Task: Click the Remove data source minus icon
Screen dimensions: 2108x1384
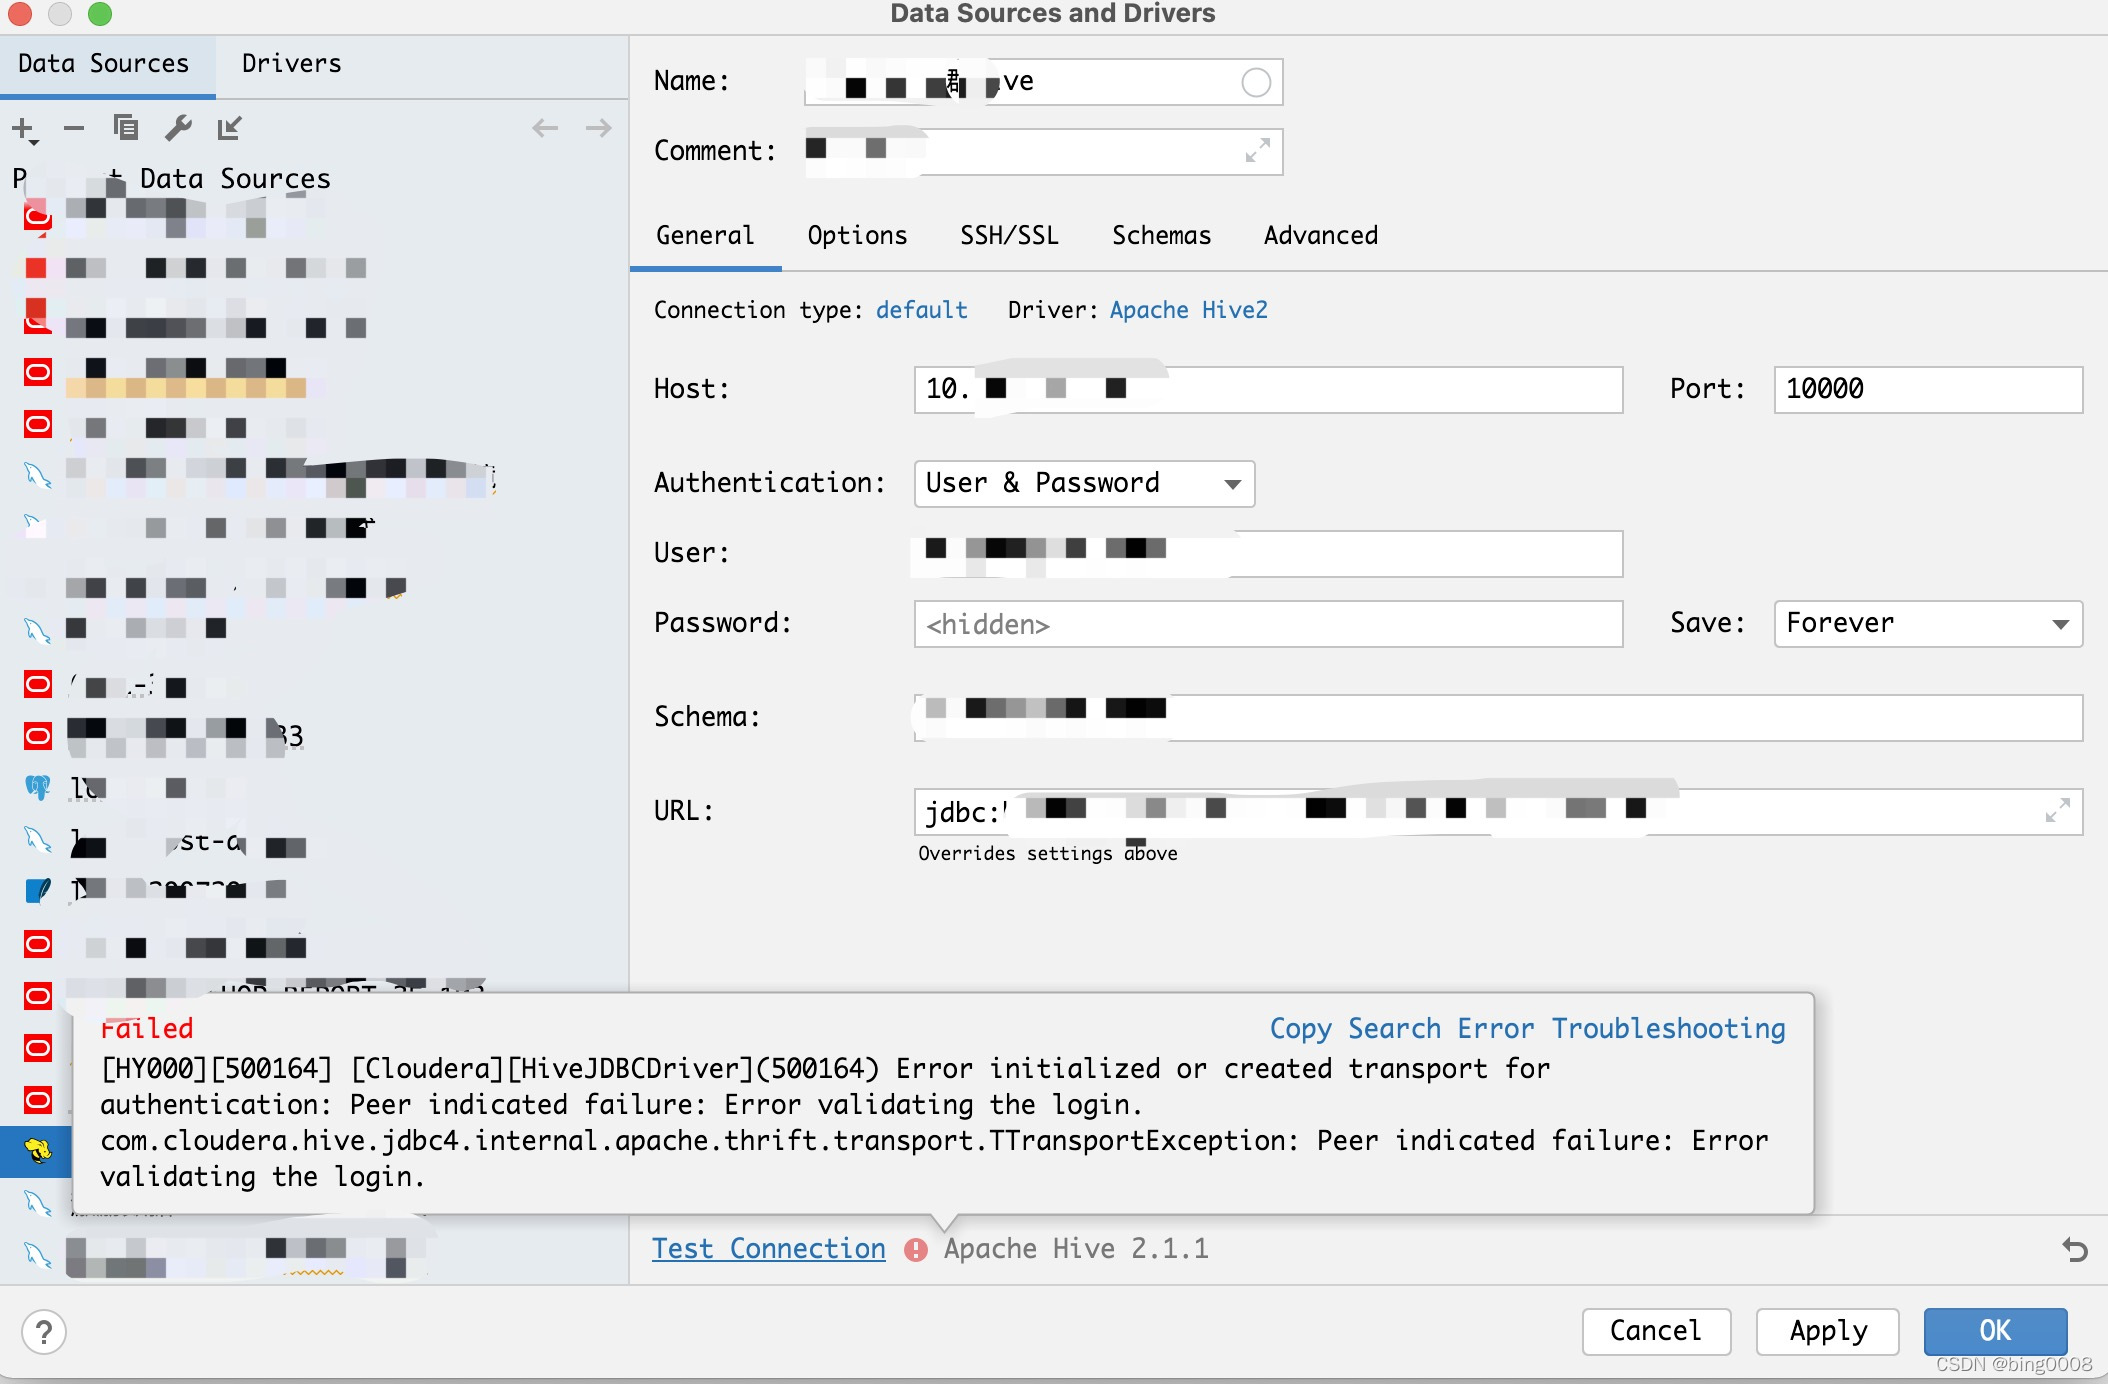Action: [x=74, y=128]
